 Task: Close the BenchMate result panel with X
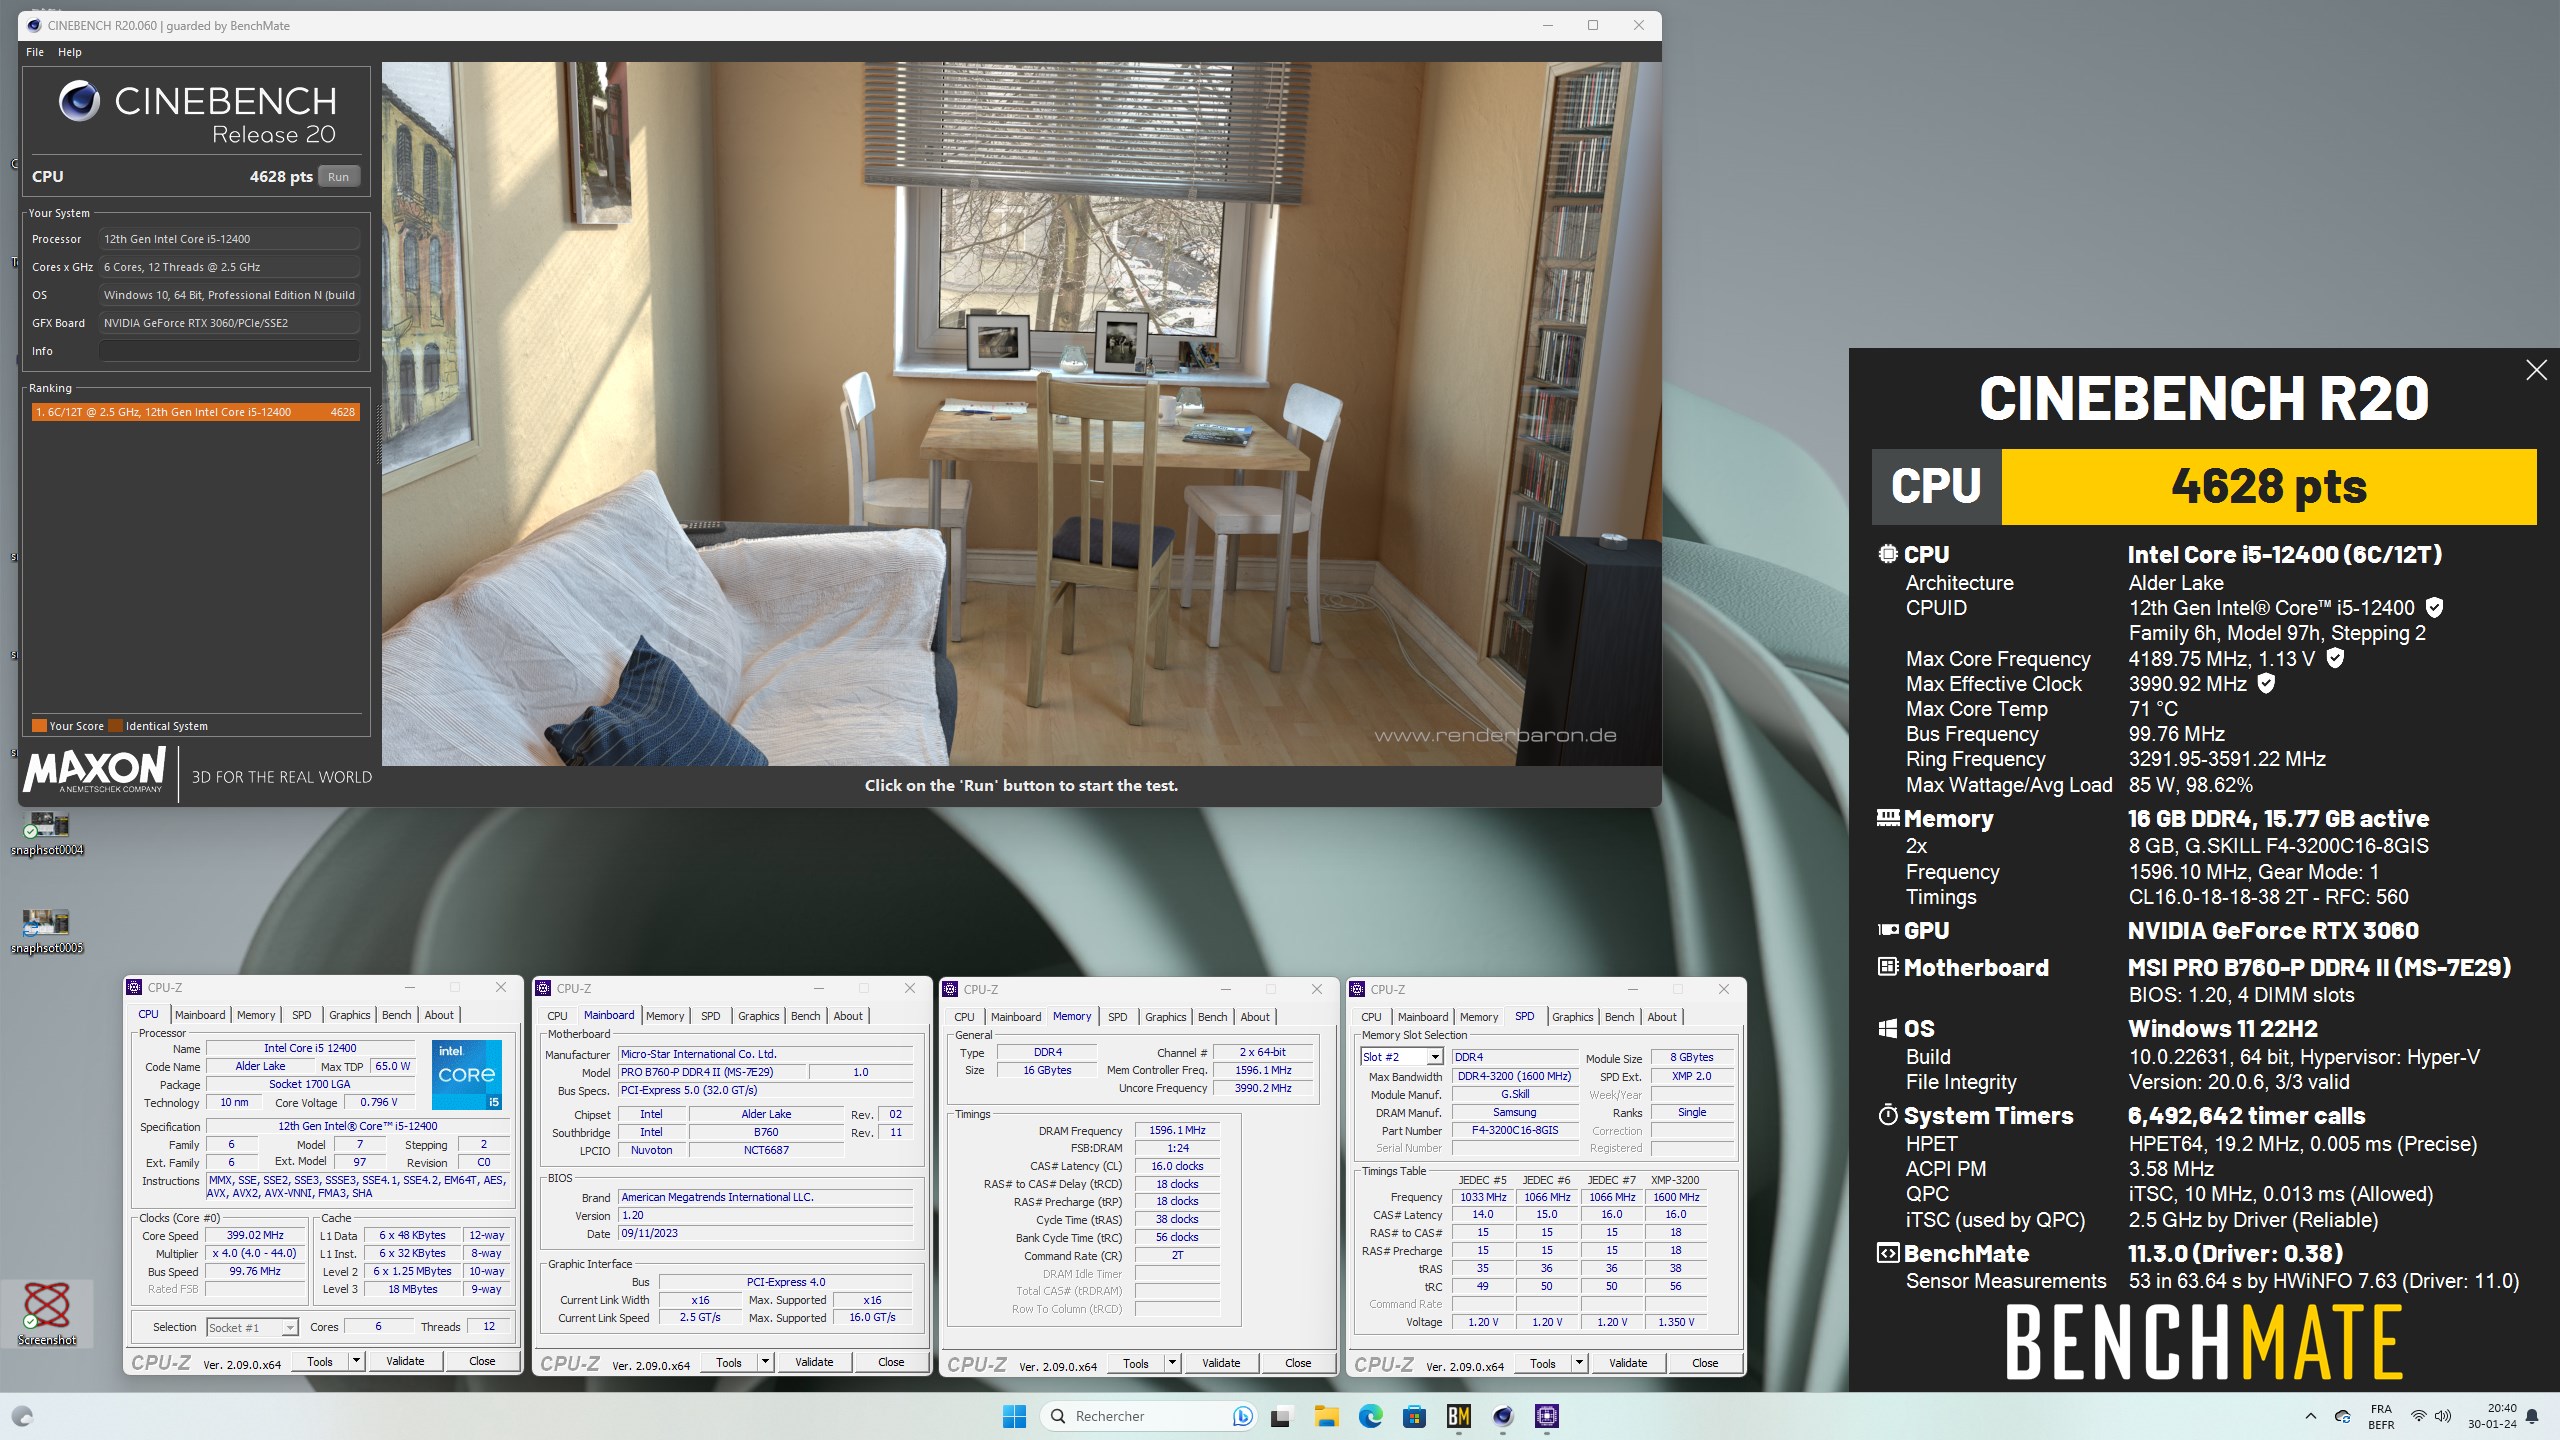[2536, 370]
